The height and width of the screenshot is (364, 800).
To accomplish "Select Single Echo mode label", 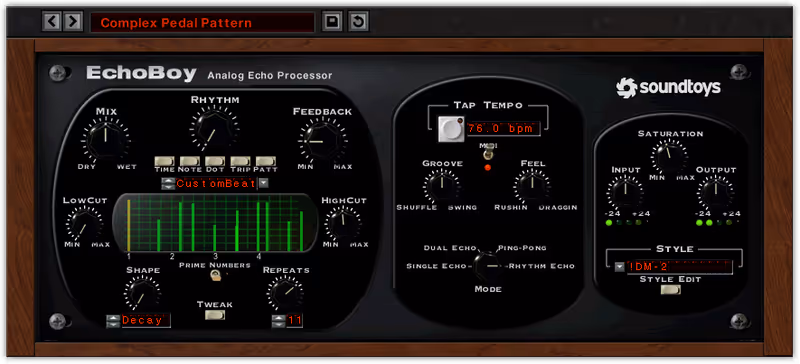I will pos(436,266).
